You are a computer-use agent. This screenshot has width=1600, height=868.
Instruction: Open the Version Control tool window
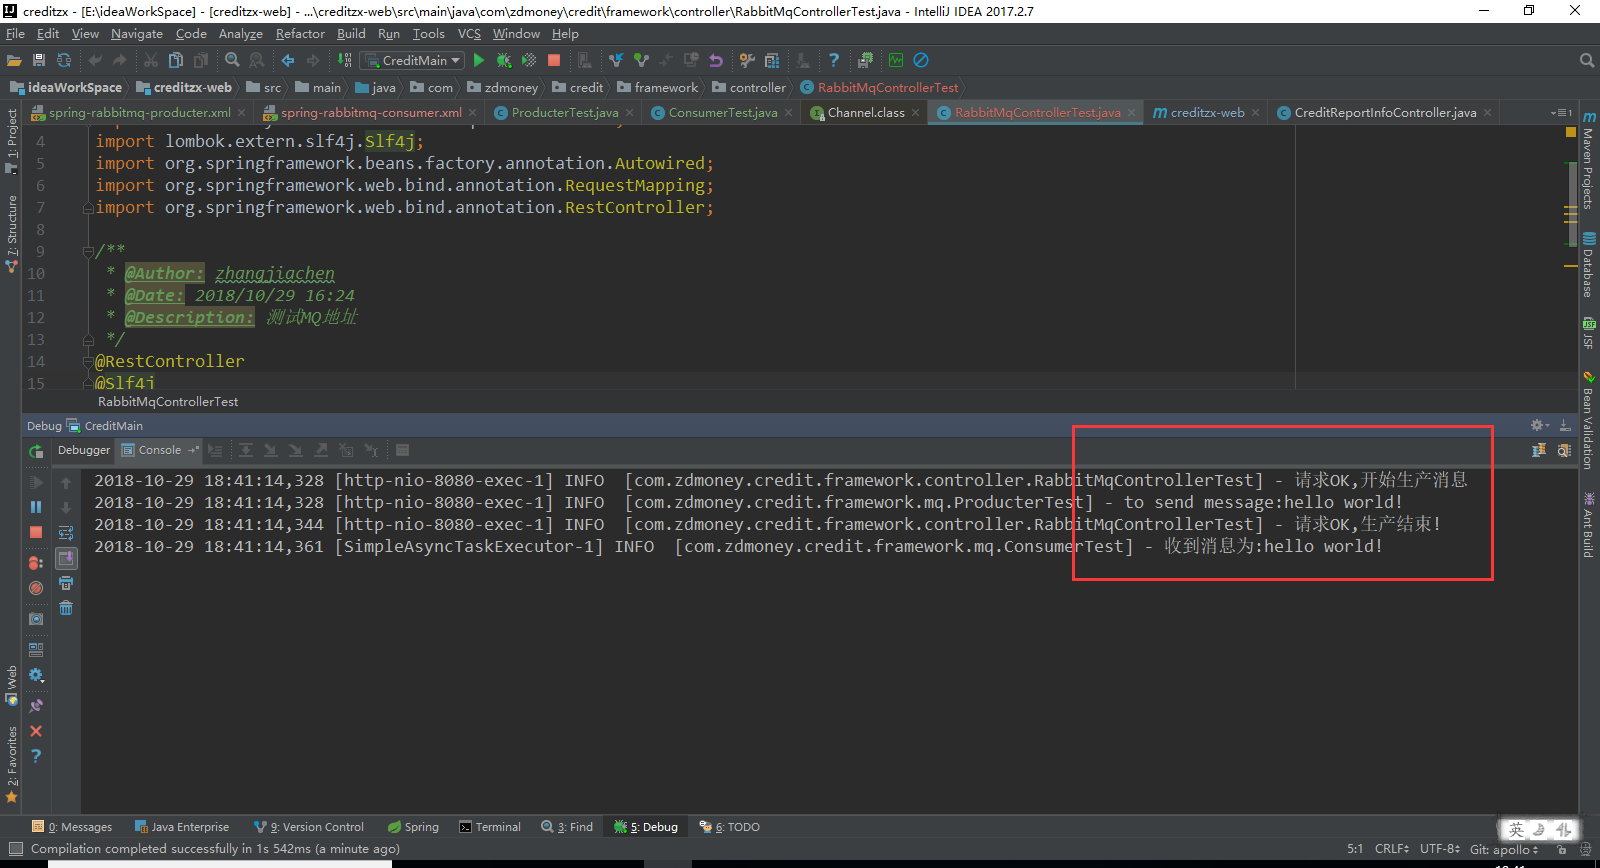coord(309,827)
